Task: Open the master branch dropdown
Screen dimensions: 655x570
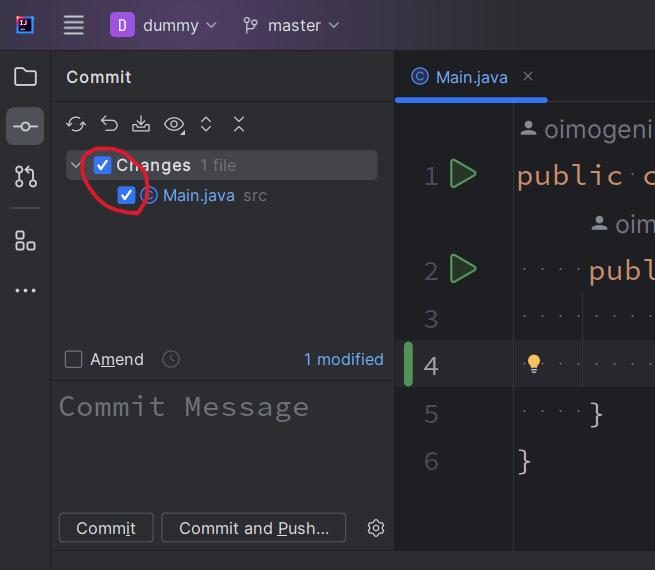Action: pyautogui.click(x=291, y=25)
